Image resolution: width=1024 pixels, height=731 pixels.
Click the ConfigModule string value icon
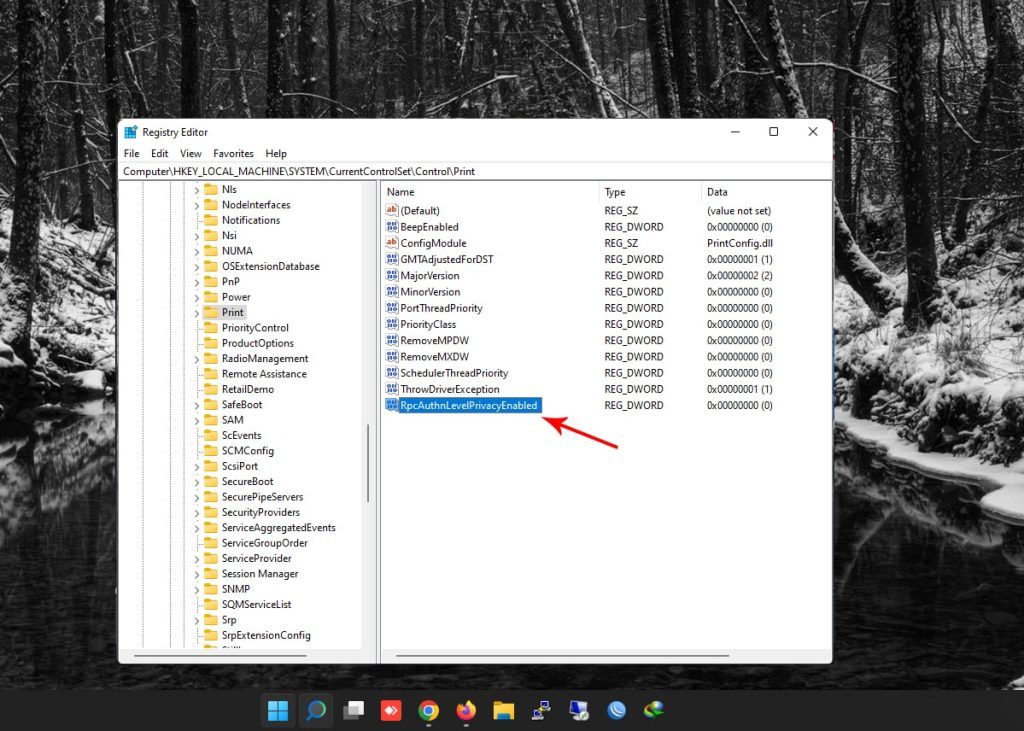click(392, 243)
